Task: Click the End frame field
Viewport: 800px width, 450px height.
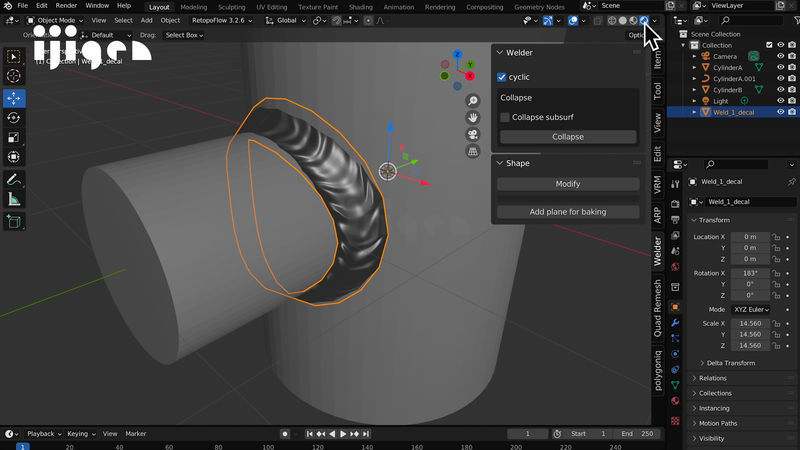Action: pyautogui.click(x=637, y=434)
